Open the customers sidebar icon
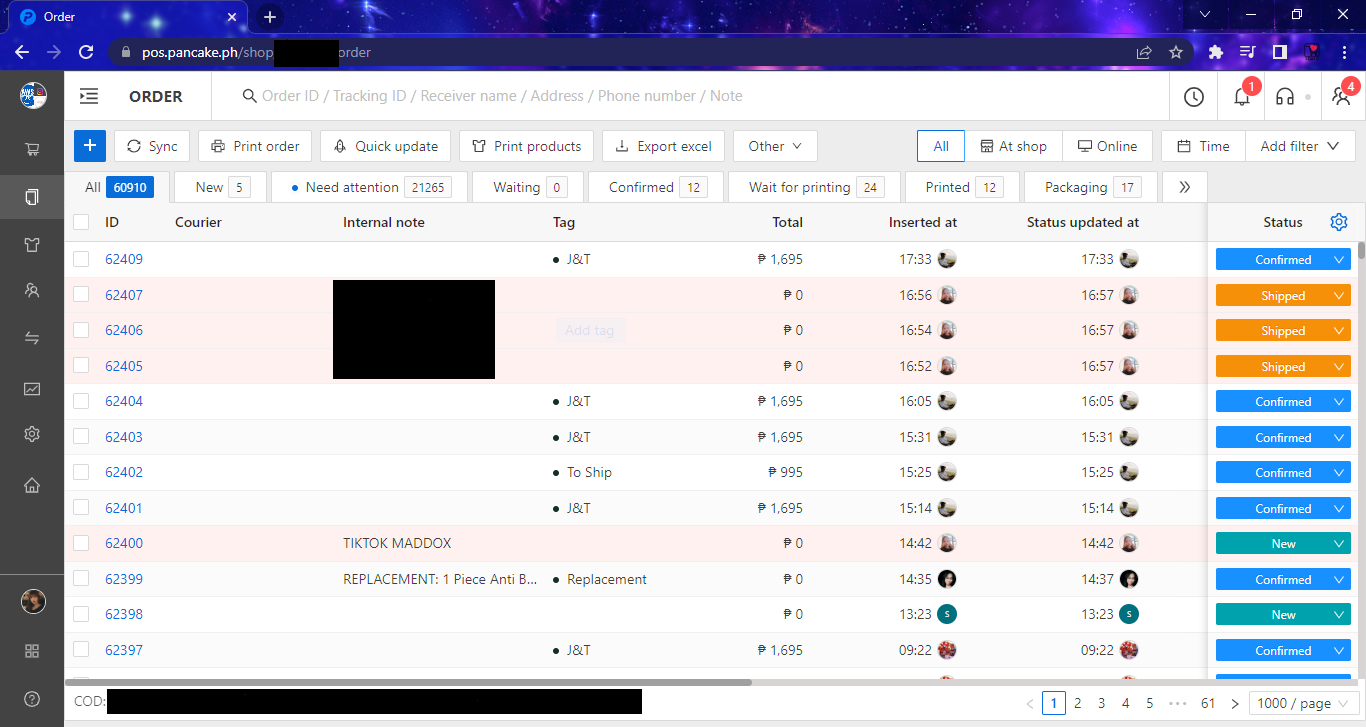The height and width of the screenshot is (727, 1366). tap(32, 291)
